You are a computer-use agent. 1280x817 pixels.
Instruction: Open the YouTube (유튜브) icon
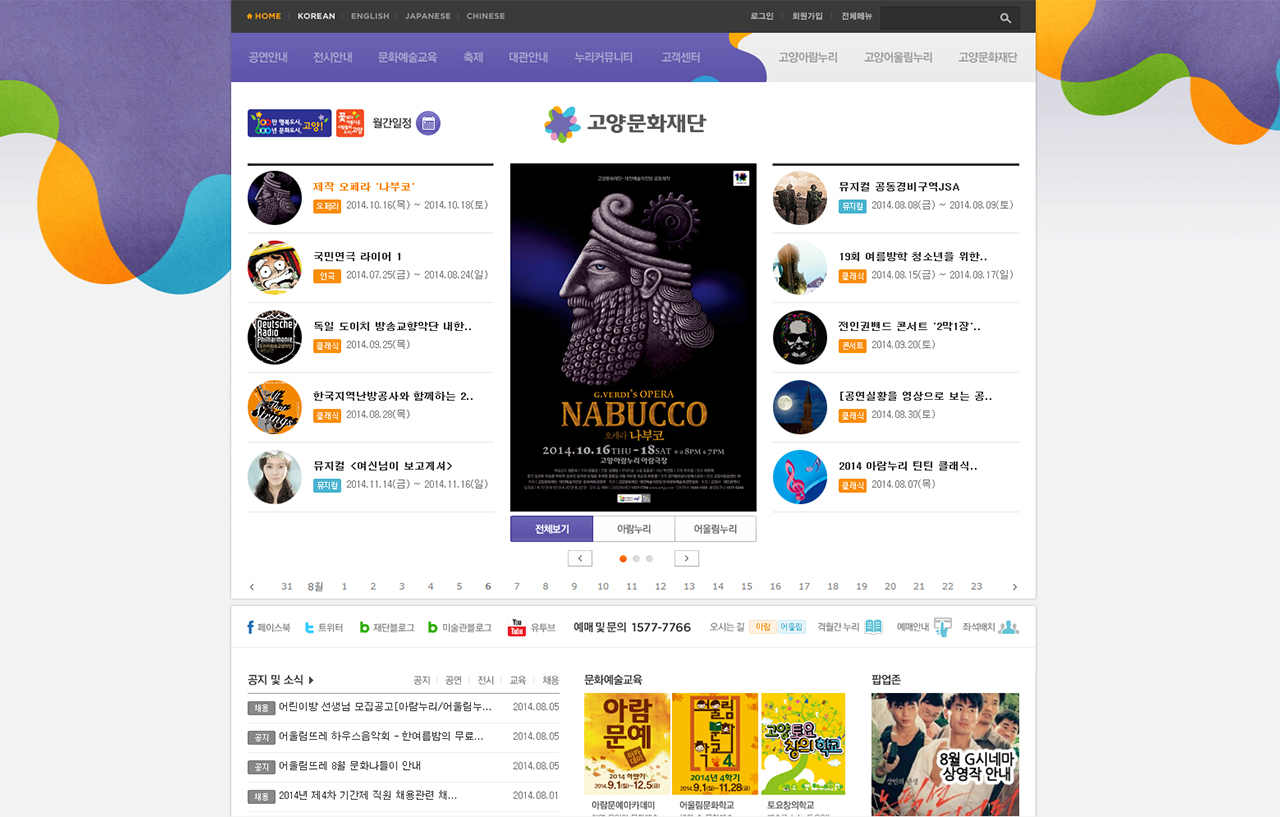517,627
